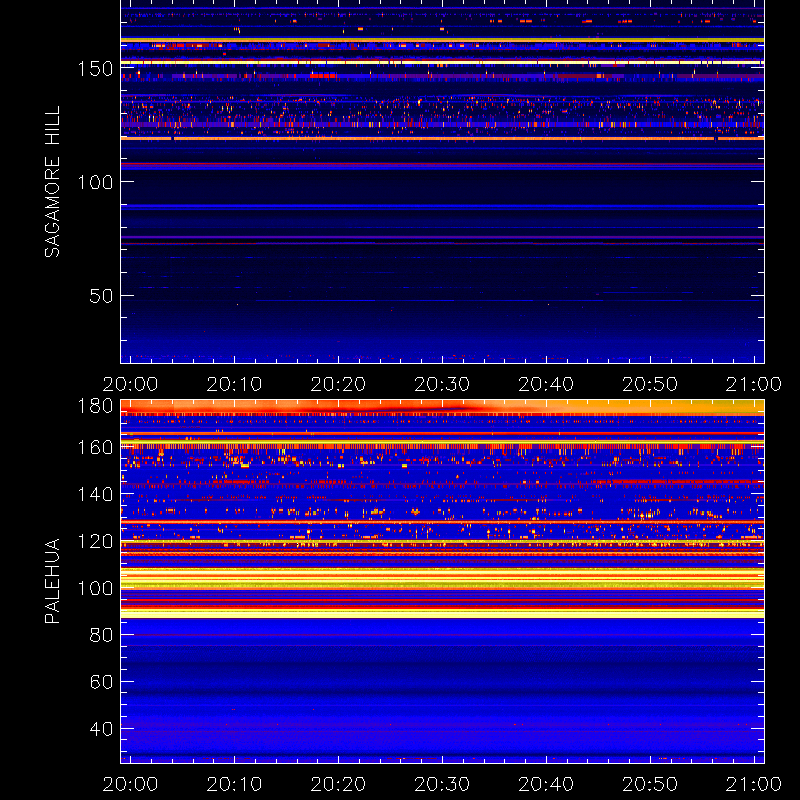This screenshot has width=800, height=800.
Task: Select 20:30 time label of Sagamore Hill plot
Action: (x=442, y=384)
